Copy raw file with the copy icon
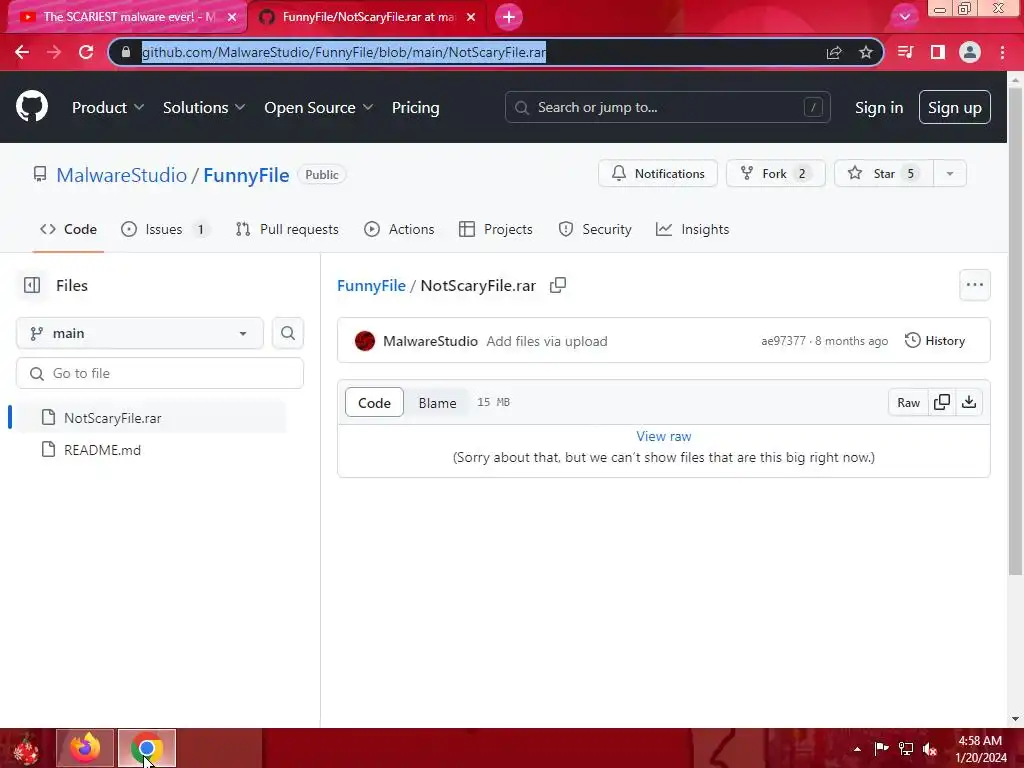The height and width of the screenshot is (768, 1024). [942, 402]
